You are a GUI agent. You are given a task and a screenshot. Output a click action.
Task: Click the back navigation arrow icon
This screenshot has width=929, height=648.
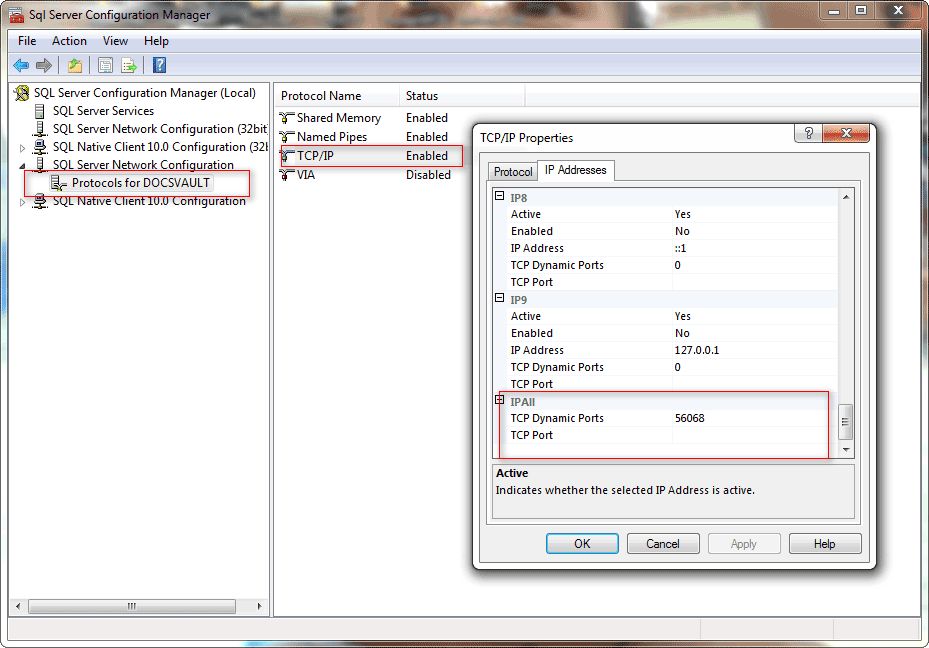(x=21, y=65)
